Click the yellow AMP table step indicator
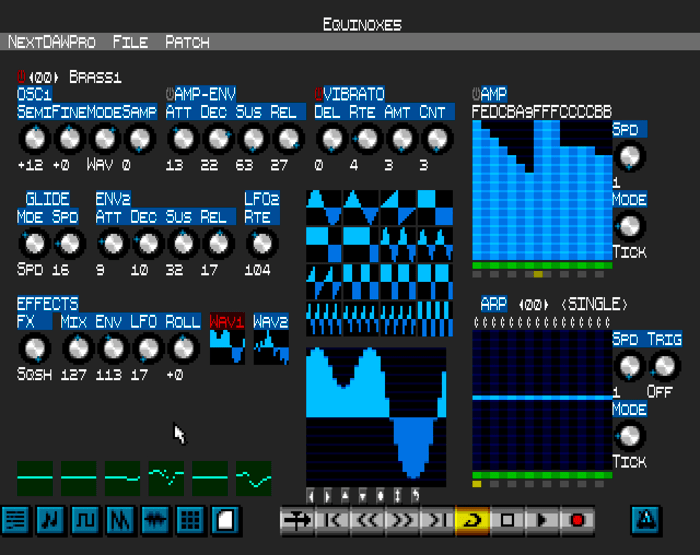Image resolution: width=700 pixels, height=555 pixels. (x=538, y=274)
